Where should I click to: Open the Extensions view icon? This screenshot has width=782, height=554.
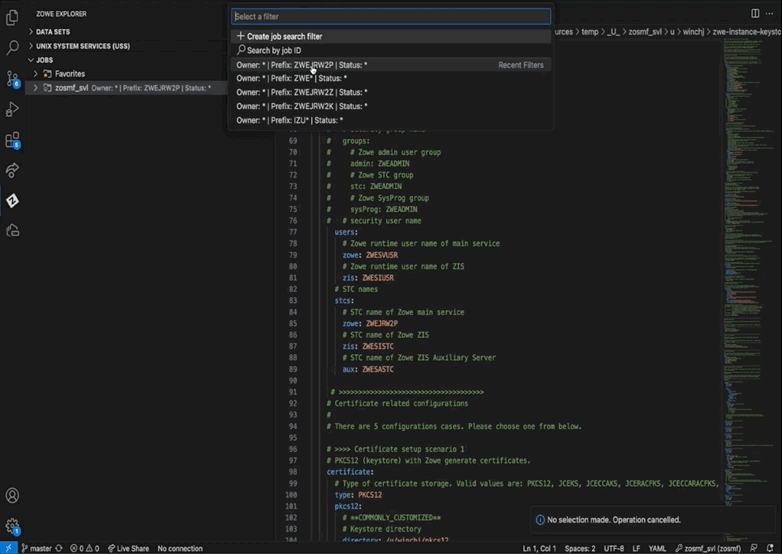coord(12,140)
